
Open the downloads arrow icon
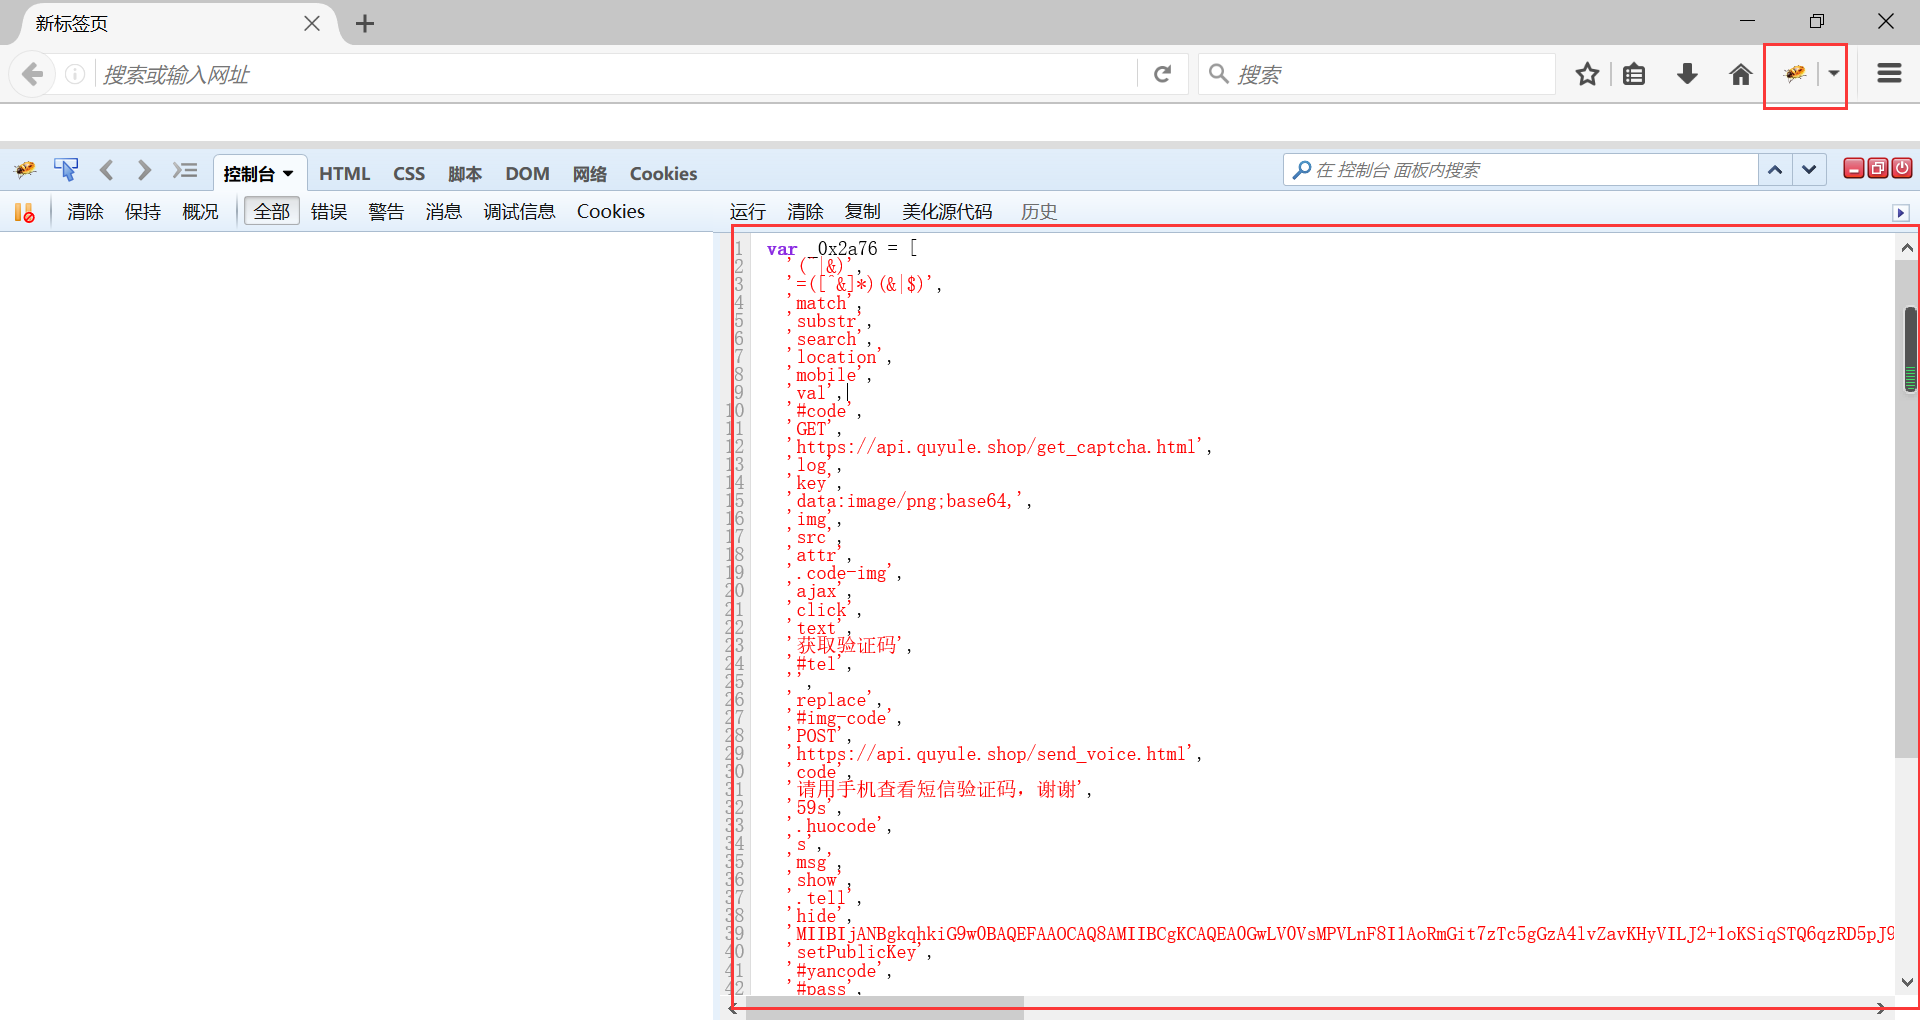[1687, 74]
